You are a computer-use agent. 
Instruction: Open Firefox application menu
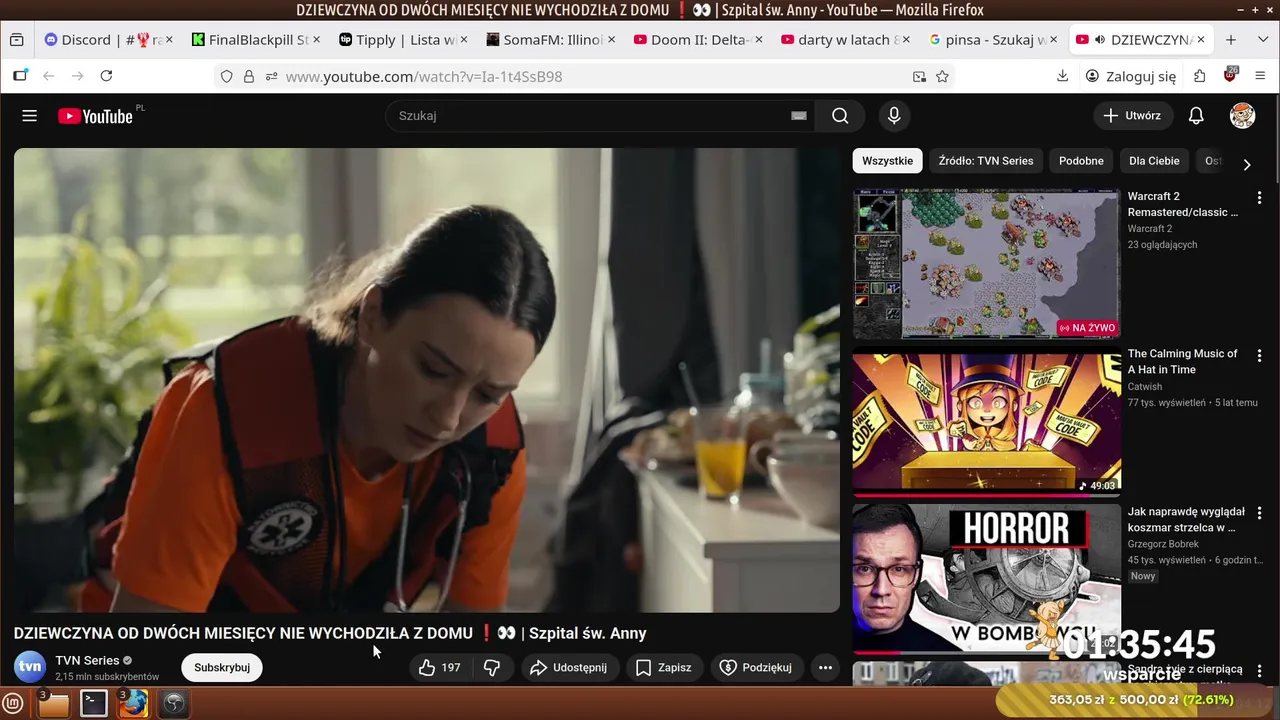pyautogui.click(x=1260, y=76)
